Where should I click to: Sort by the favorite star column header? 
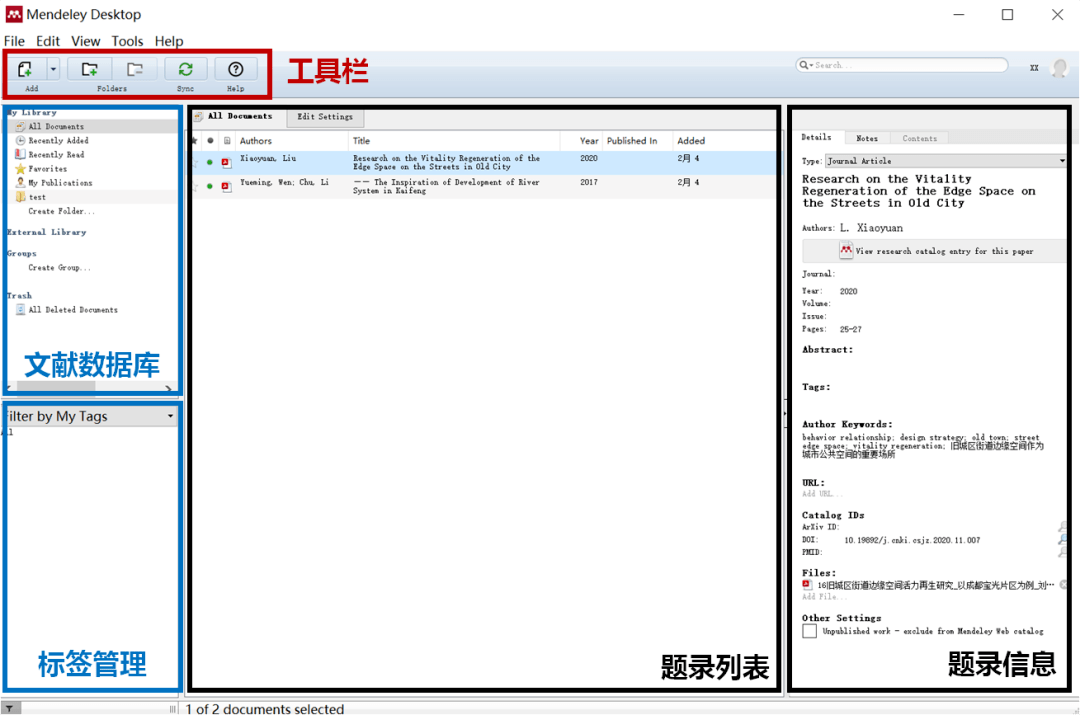[195, 141]
